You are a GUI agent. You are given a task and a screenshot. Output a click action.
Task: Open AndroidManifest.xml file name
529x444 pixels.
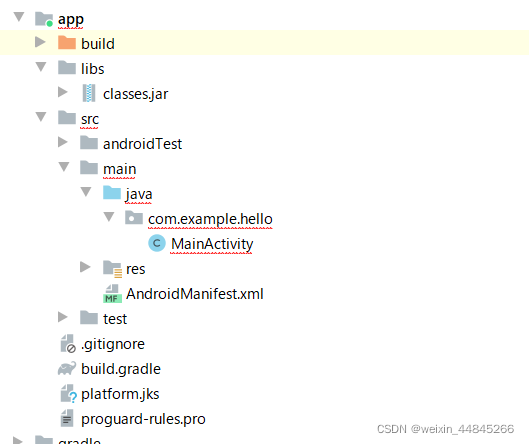(x=195, y=294)
